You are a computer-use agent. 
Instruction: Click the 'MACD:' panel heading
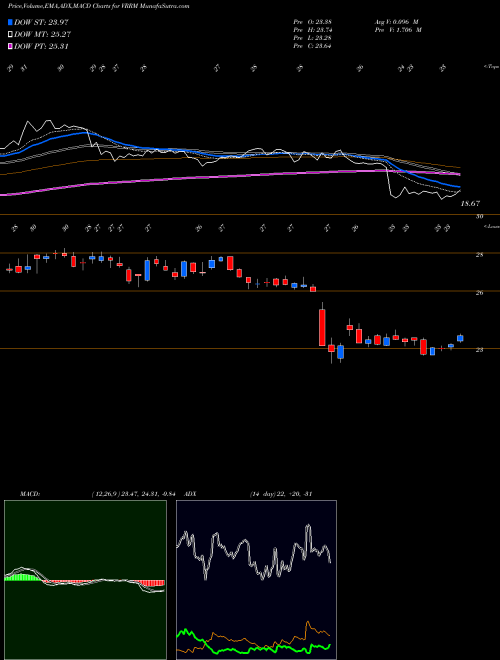(x=29, y=494)
